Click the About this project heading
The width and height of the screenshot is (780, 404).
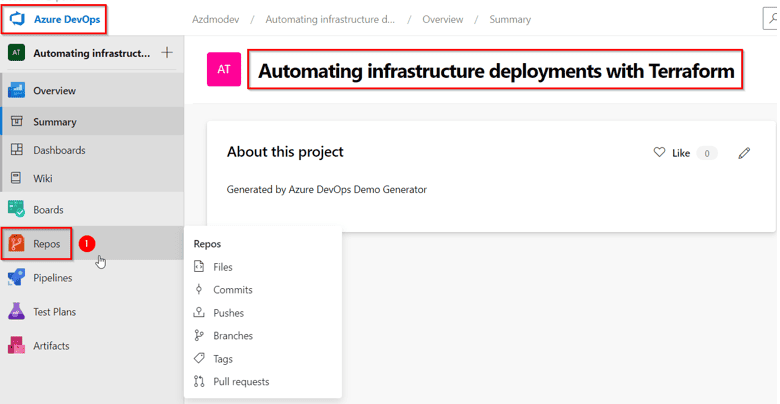coord(285,152)
